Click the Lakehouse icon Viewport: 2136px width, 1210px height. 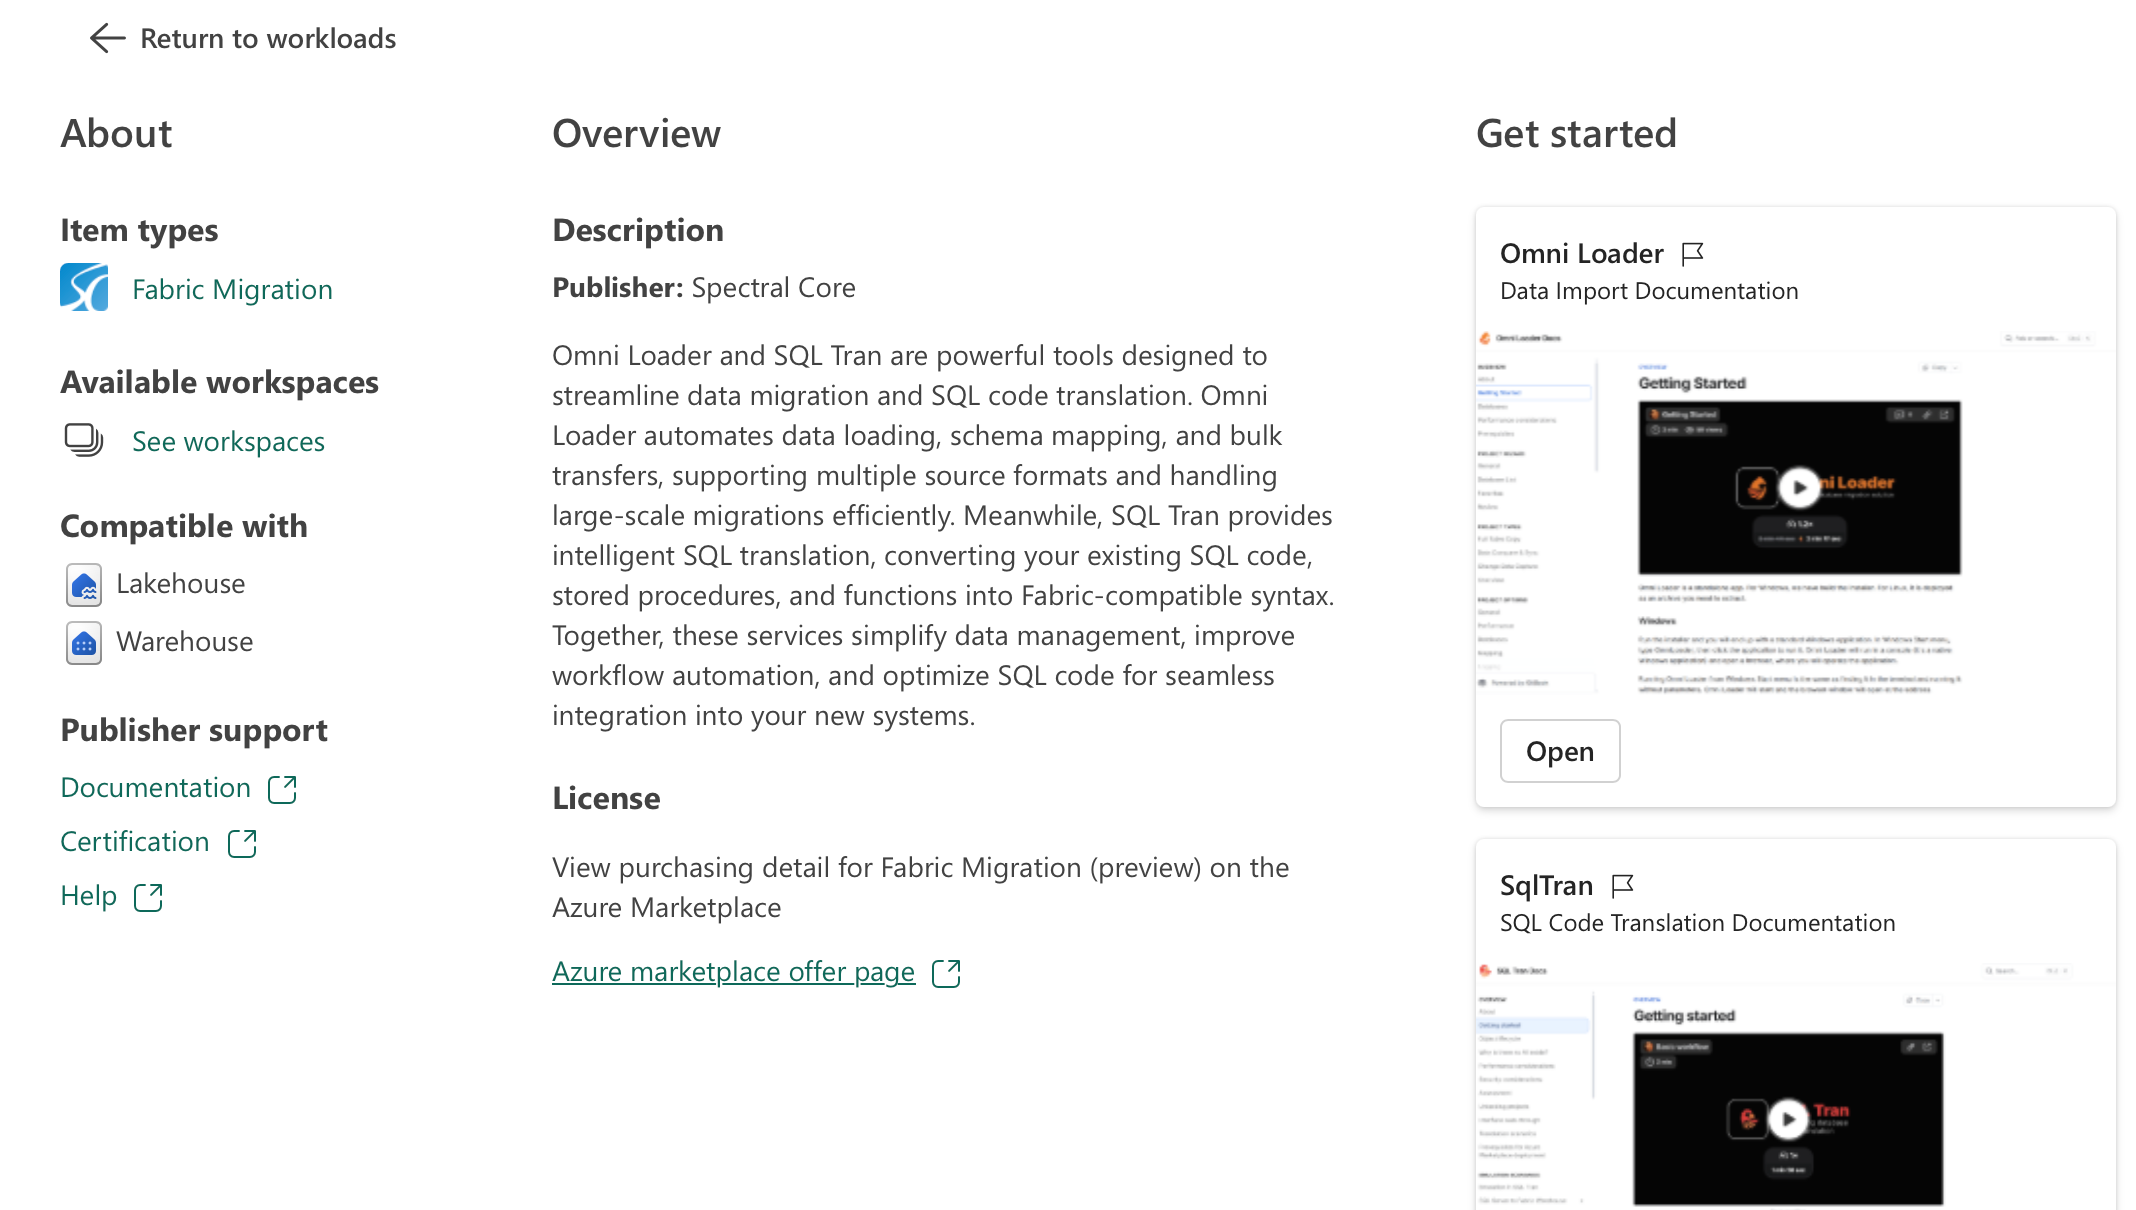point(84,585)
